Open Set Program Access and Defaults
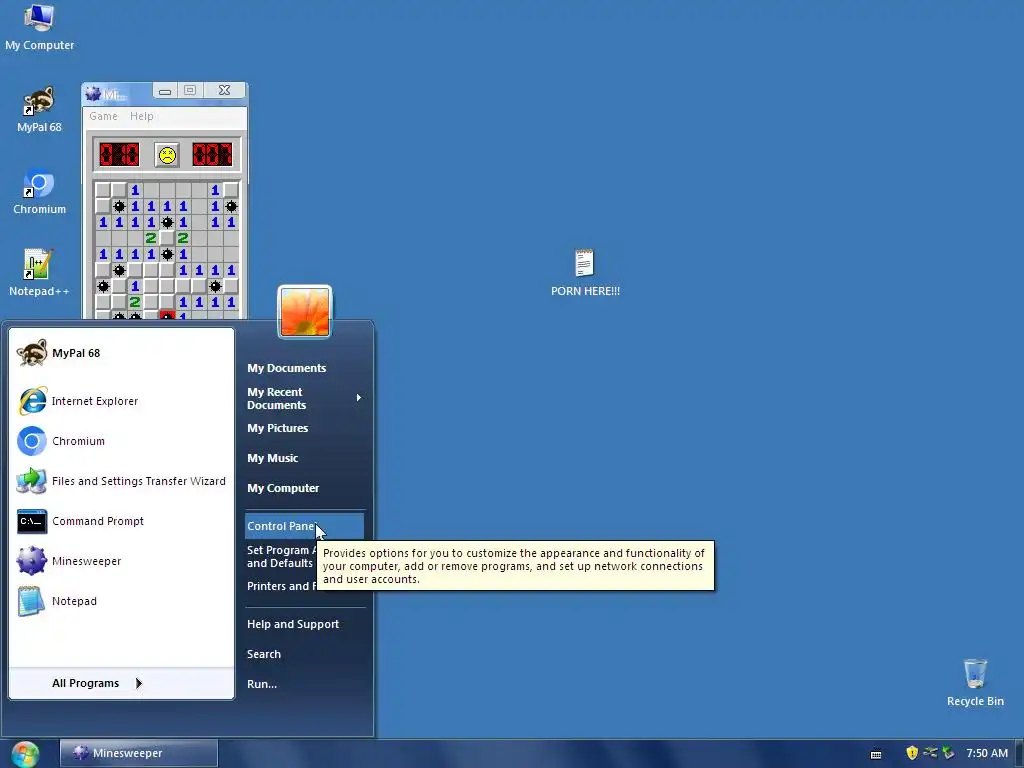Screen dimensions: 1024x768 (281, 557)
